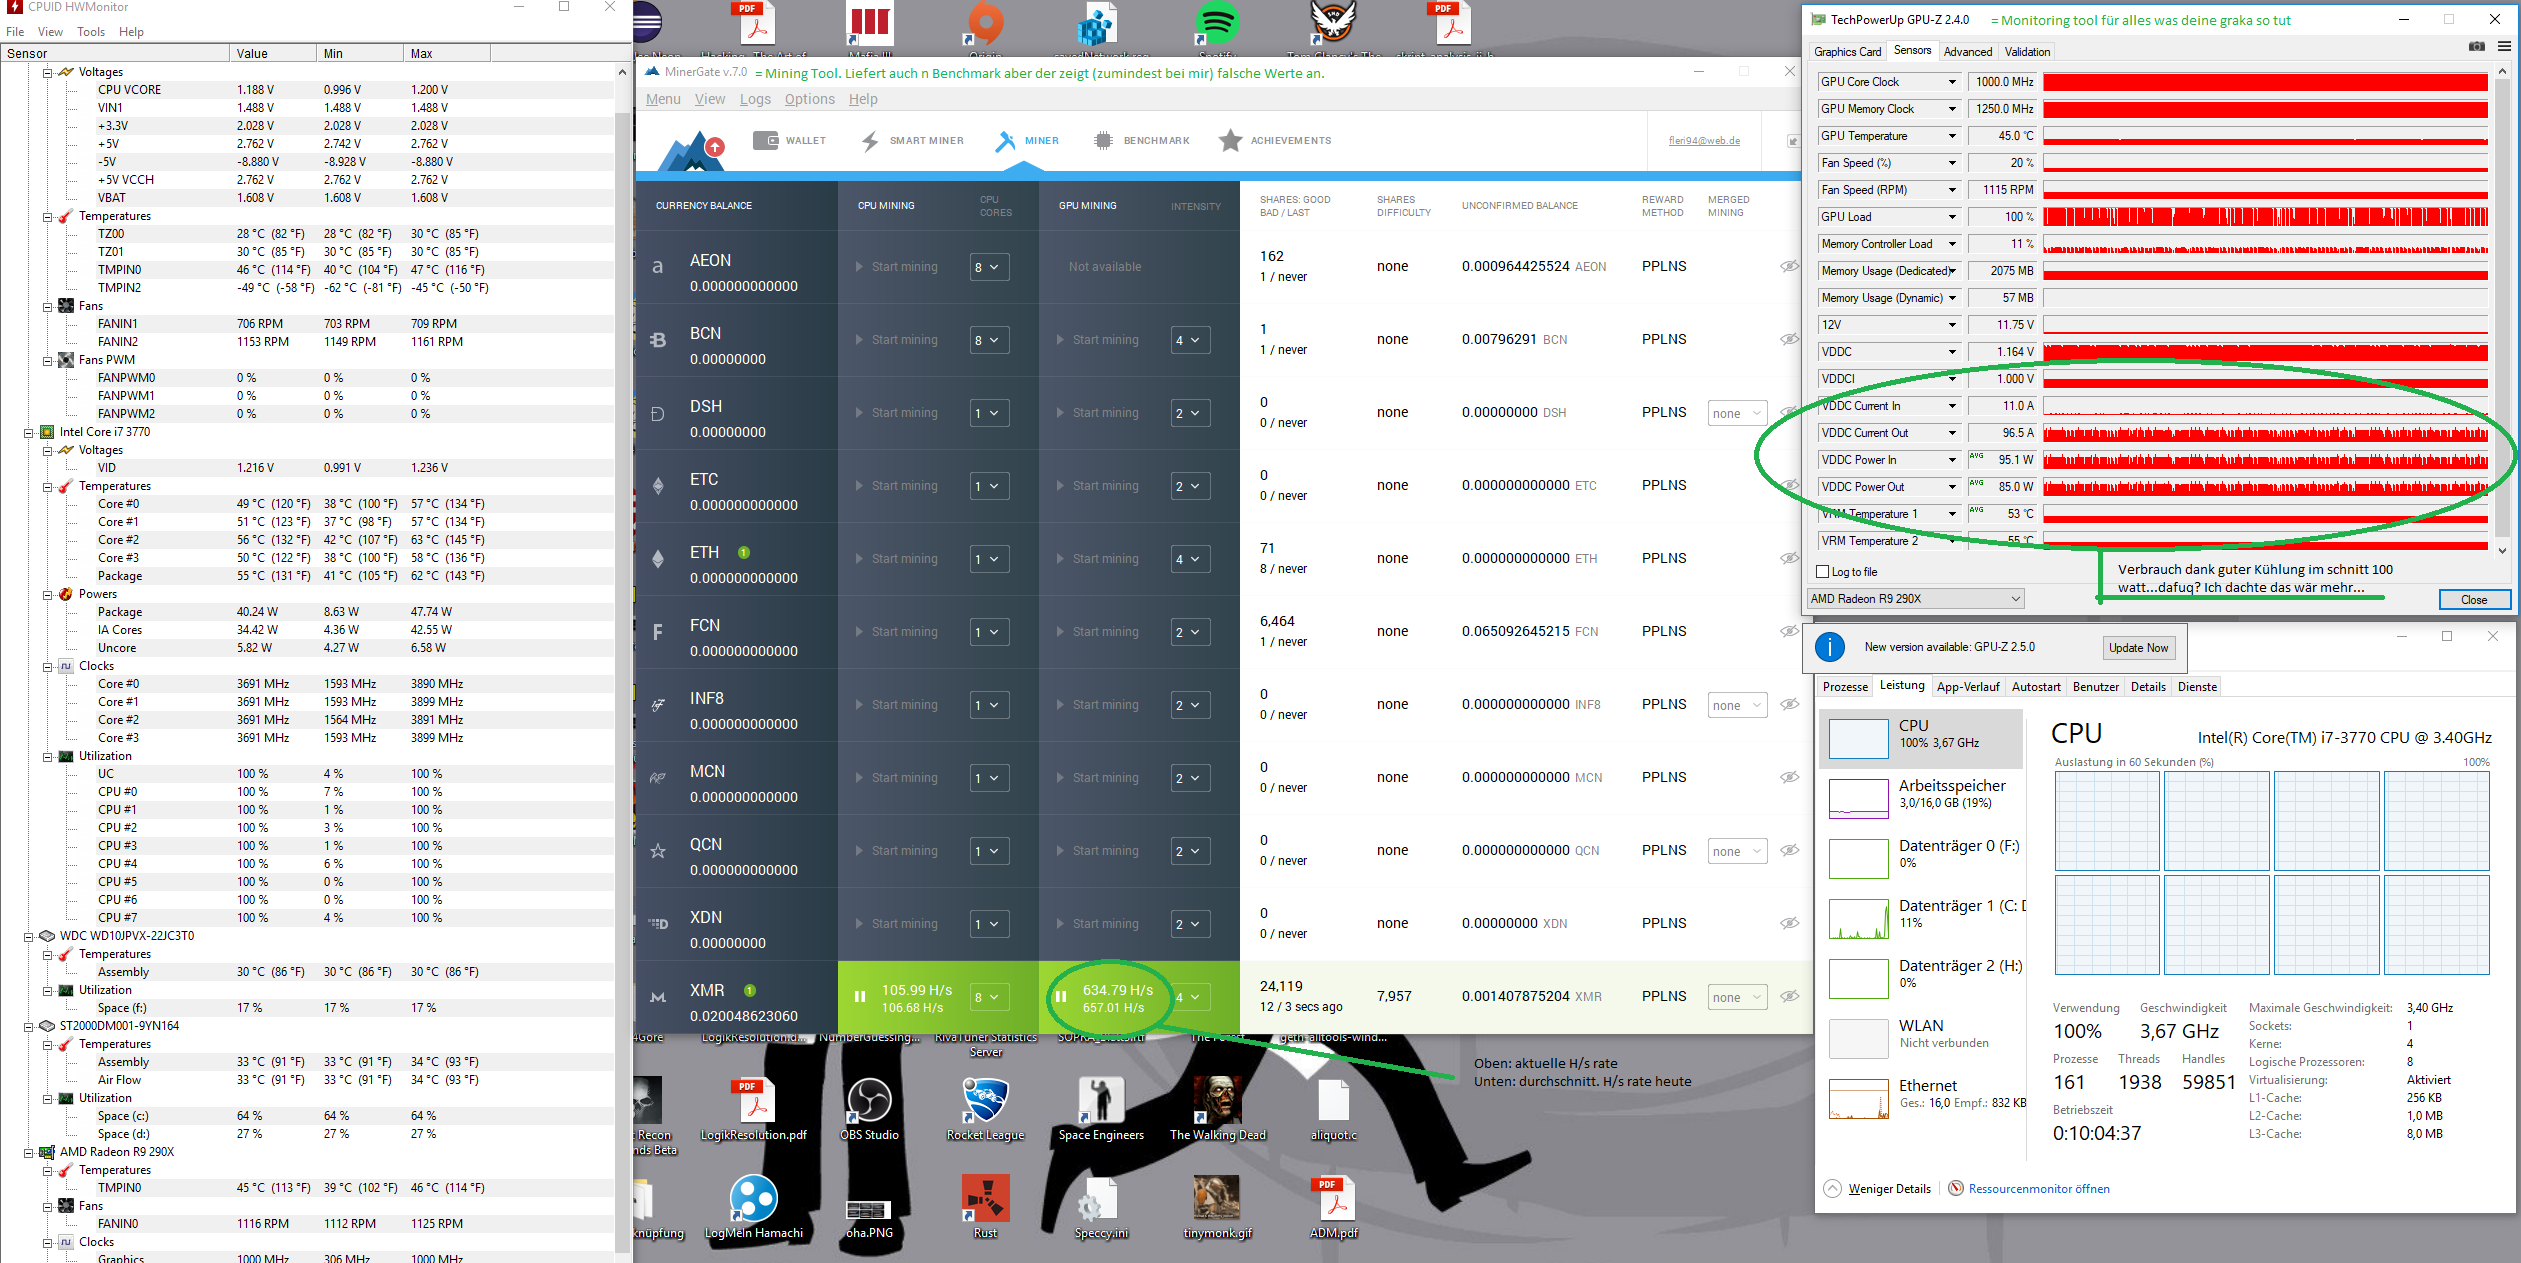Image resolution: width=2521 pixels, height=1263 pixels.
Task: Enable the Log to file checkbox
Action: pos(1823,572)
